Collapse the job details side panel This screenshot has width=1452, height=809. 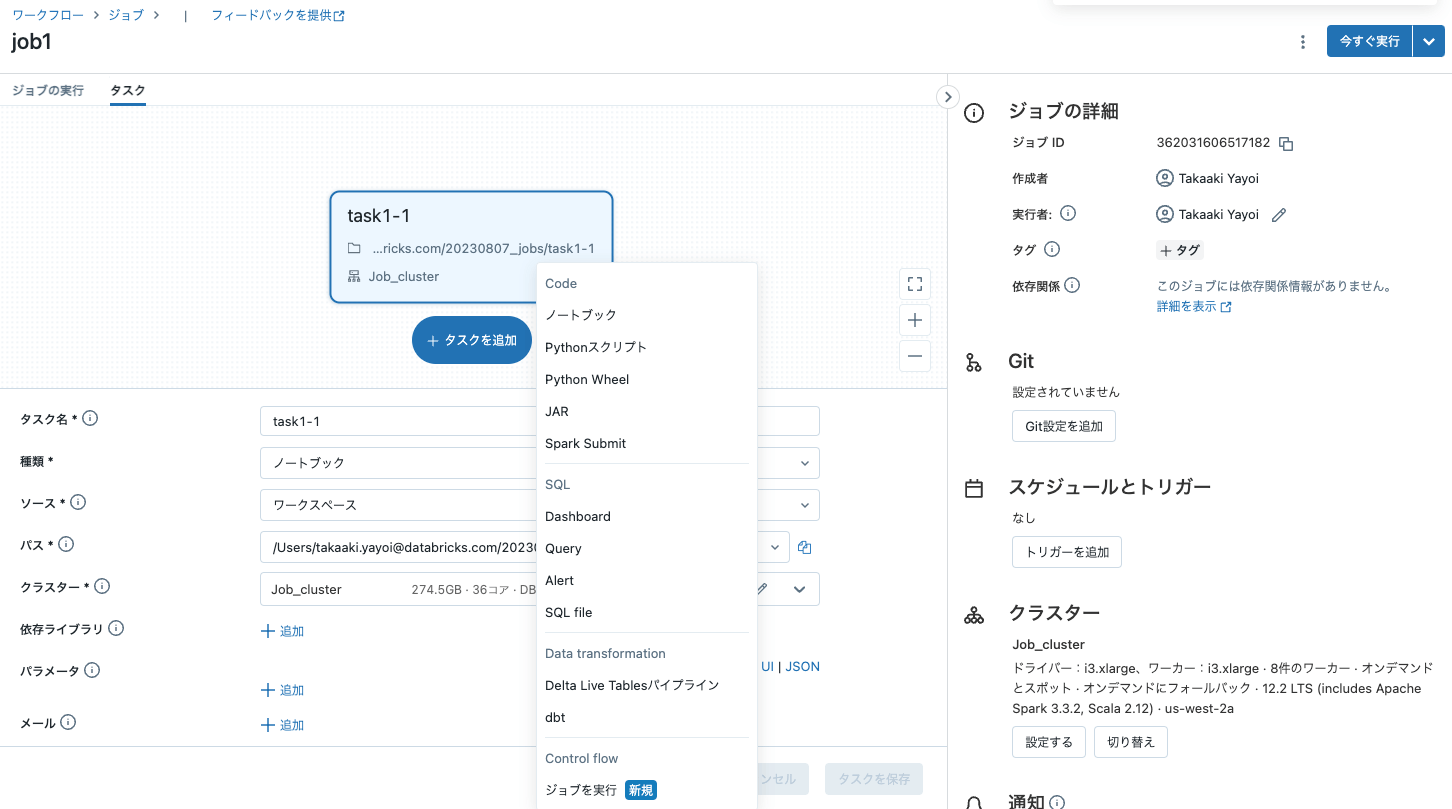[x=947, y=96]
